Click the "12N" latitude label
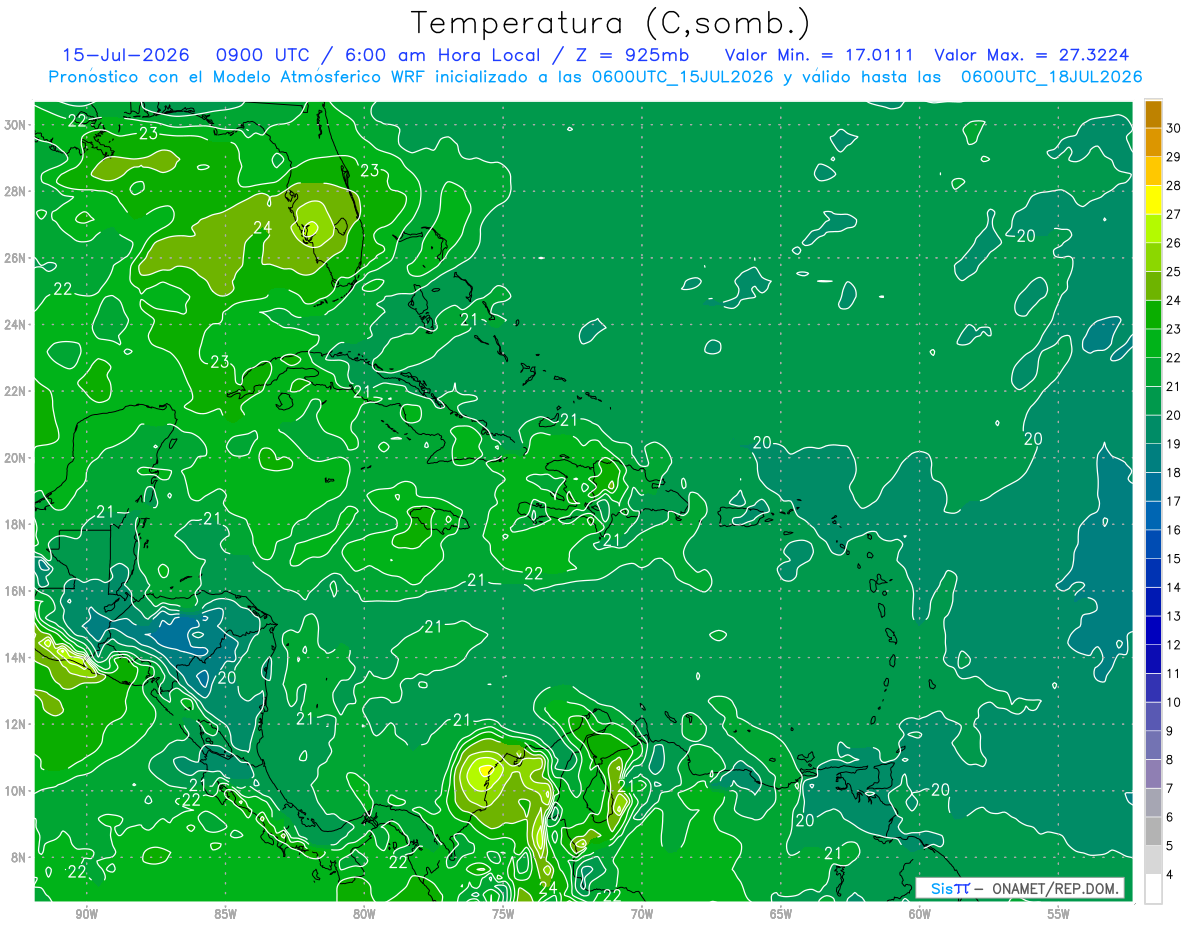 pyautogui.click(x=16, y=724)
